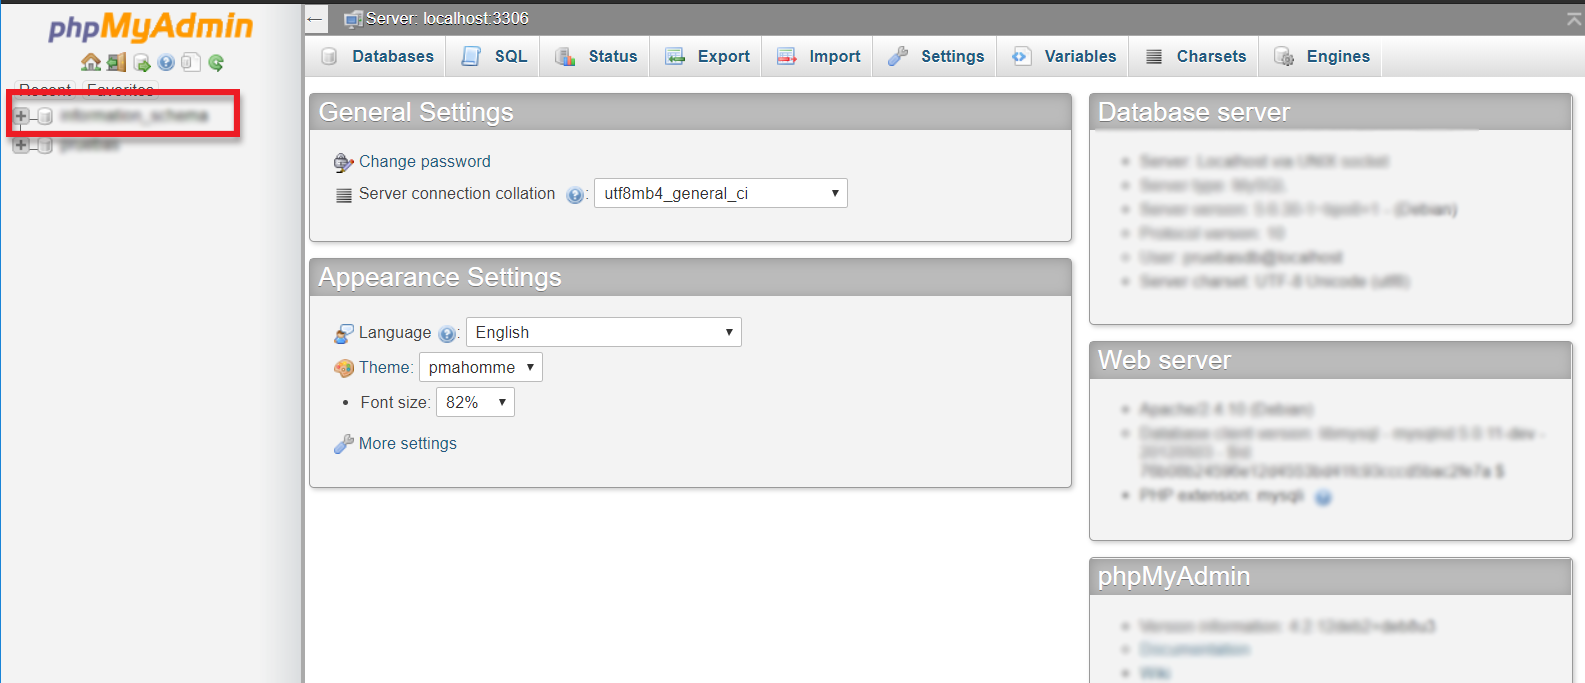Click the Theme label text
Viewport: 1585px width, 683px height.
(x=386, y=368)
